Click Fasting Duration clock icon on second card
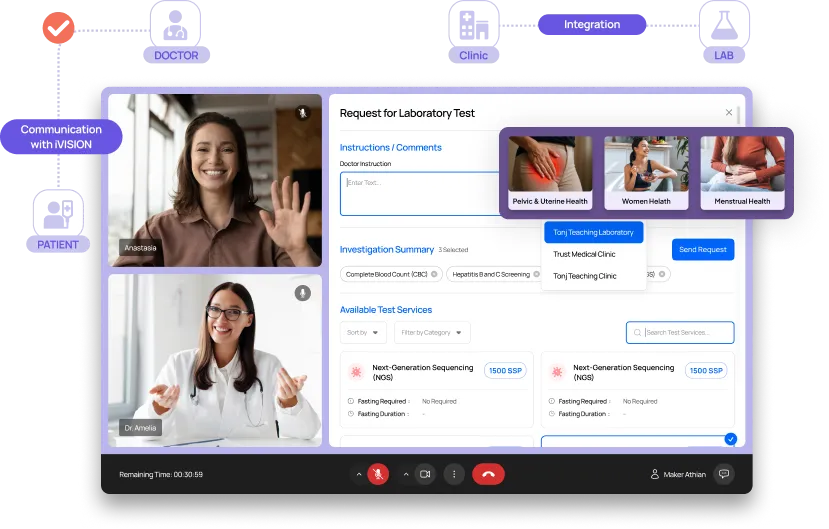 tap(551, 414)
